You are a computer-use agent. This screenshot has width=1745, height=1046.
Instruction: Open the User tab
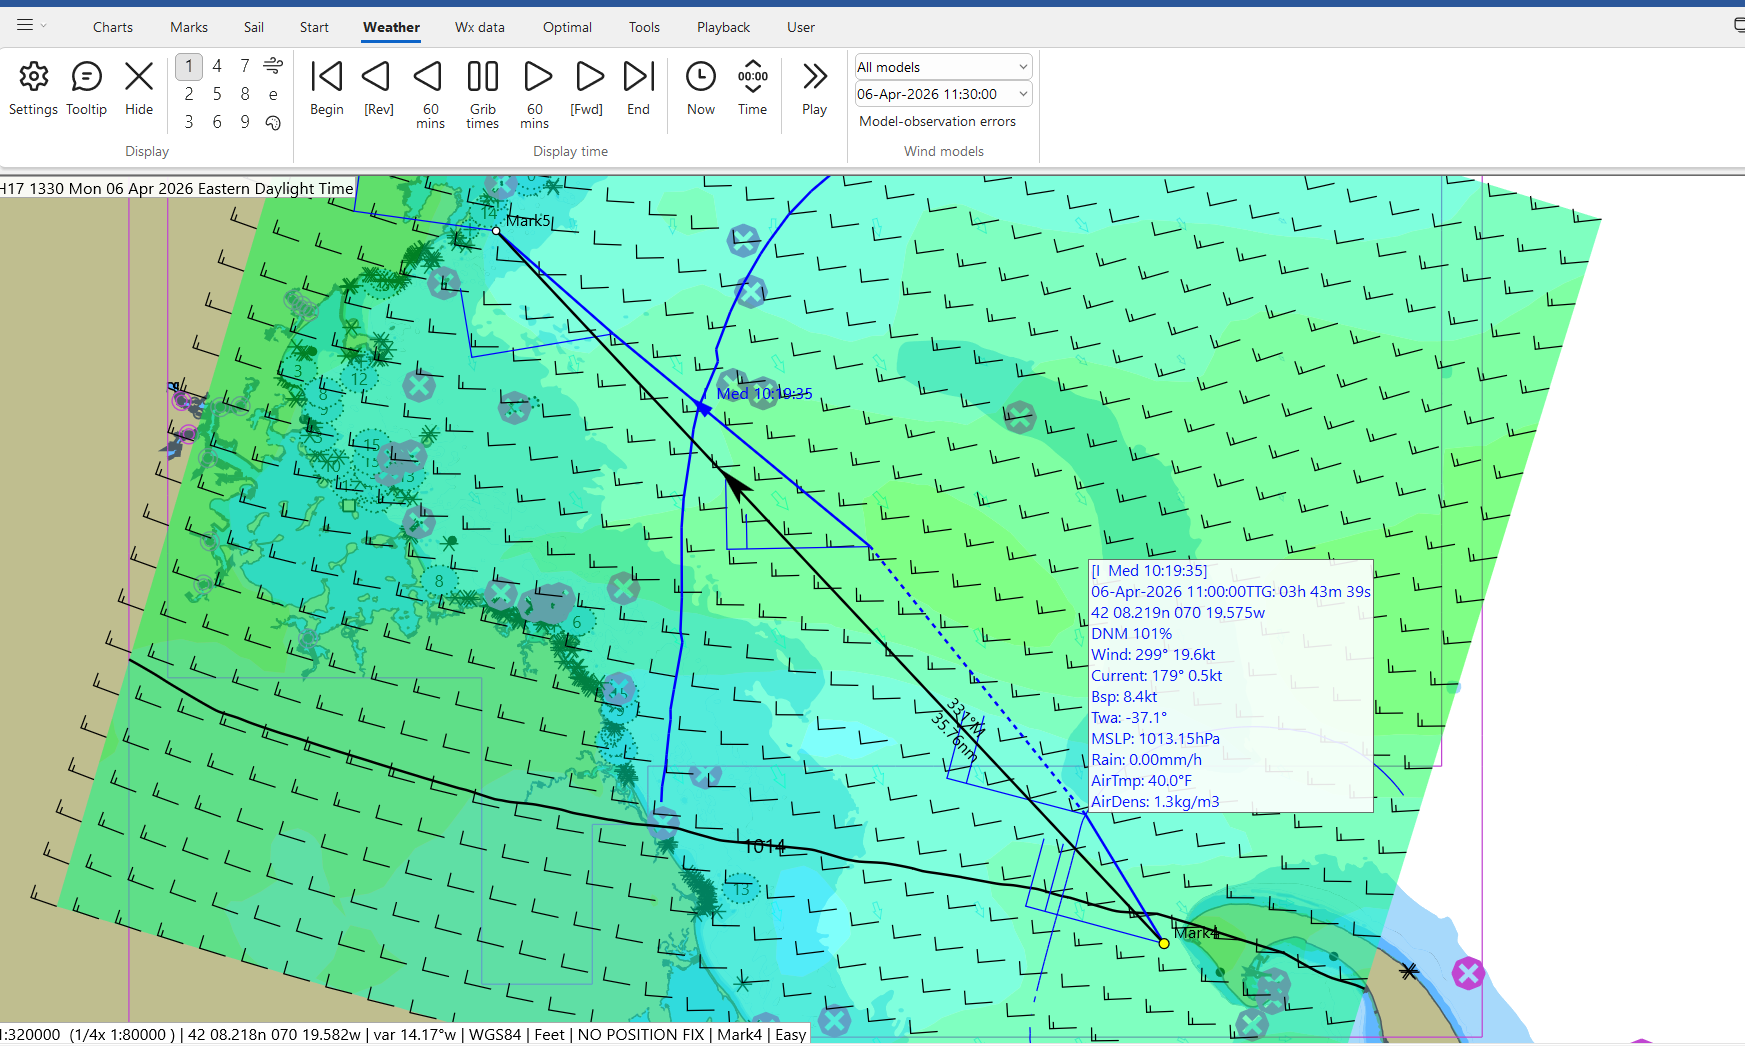pyautogui.click(x=800, y=27)
